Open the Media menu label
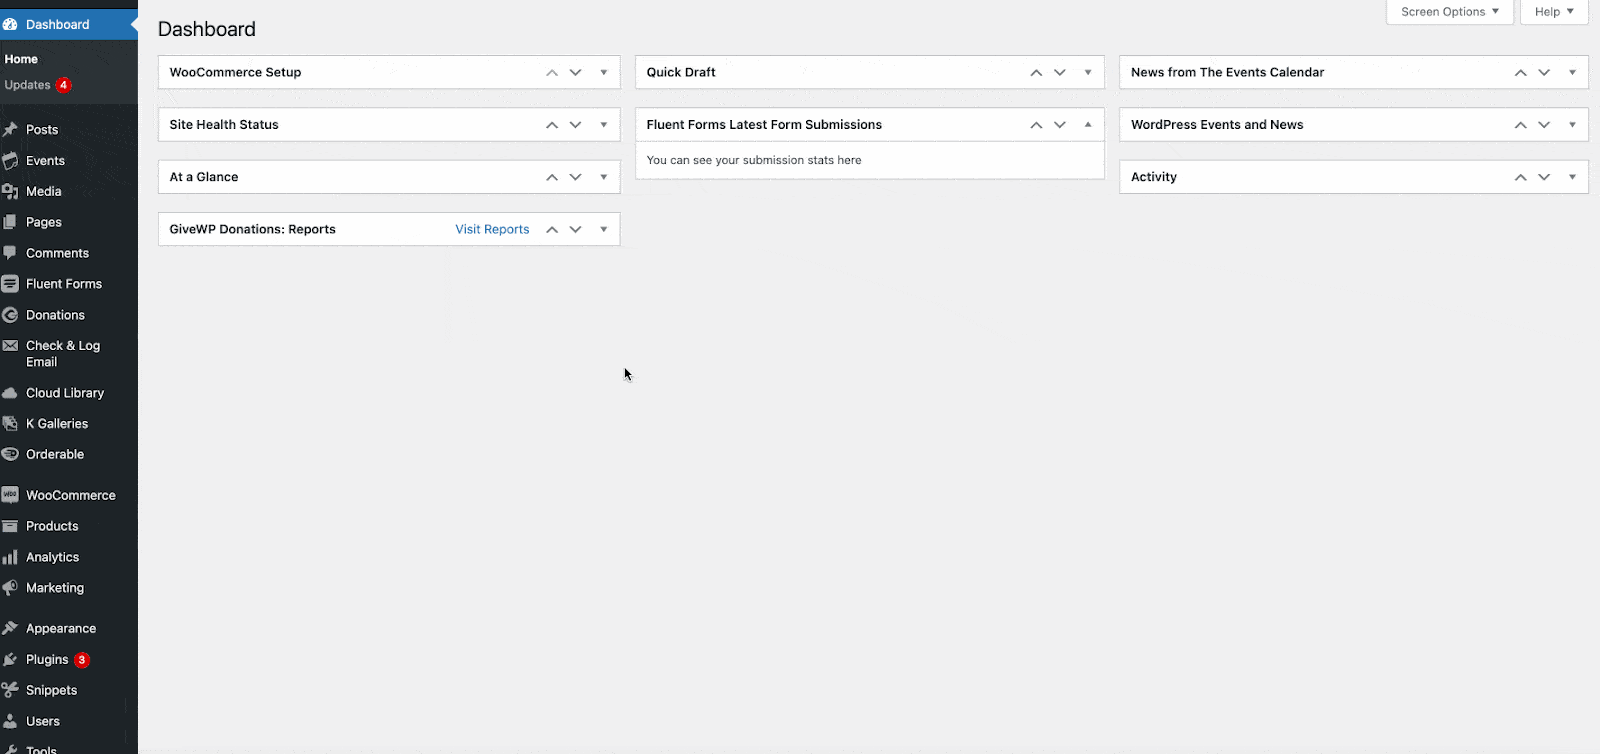 44,191
